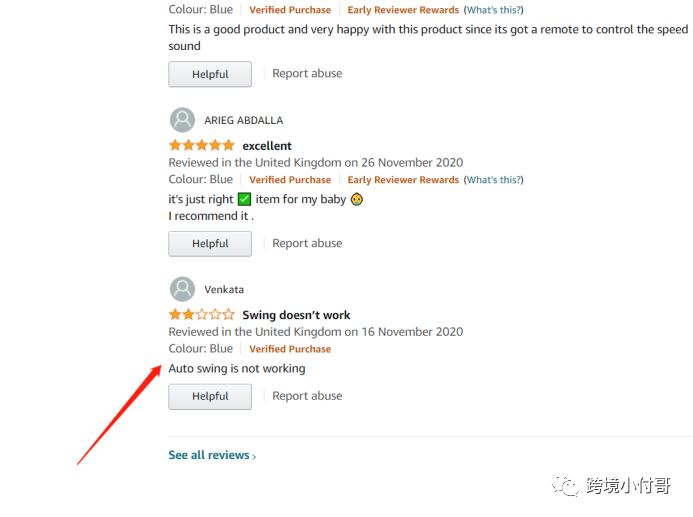Open What's this? link in top review

pos(493,10)
